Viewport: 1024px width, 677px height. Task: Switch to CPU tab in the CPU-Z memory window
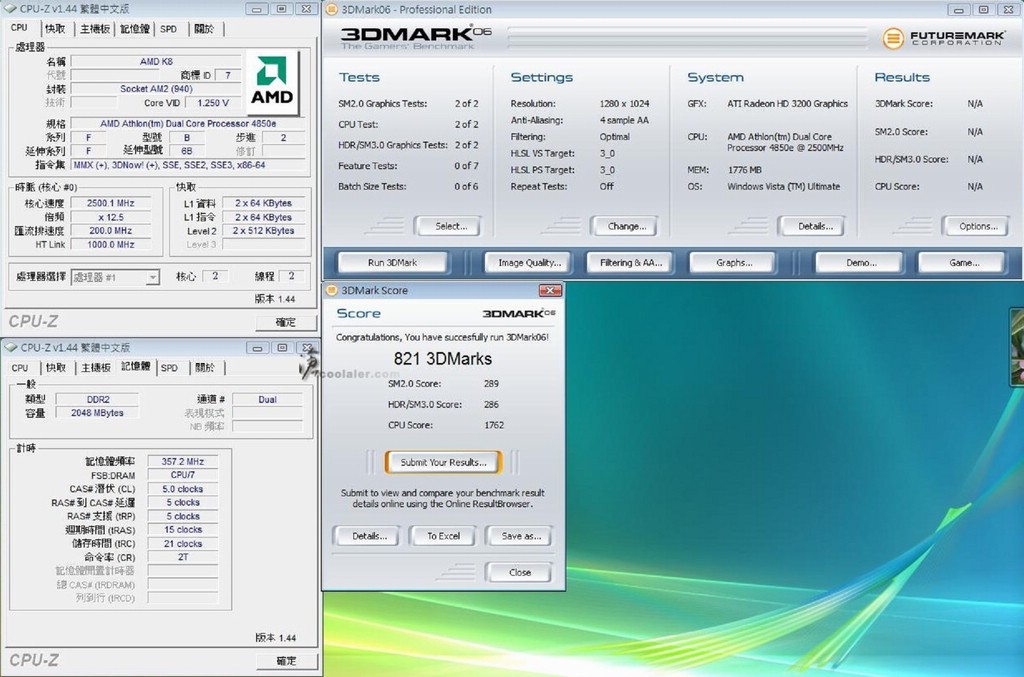[x=20, y=368]
